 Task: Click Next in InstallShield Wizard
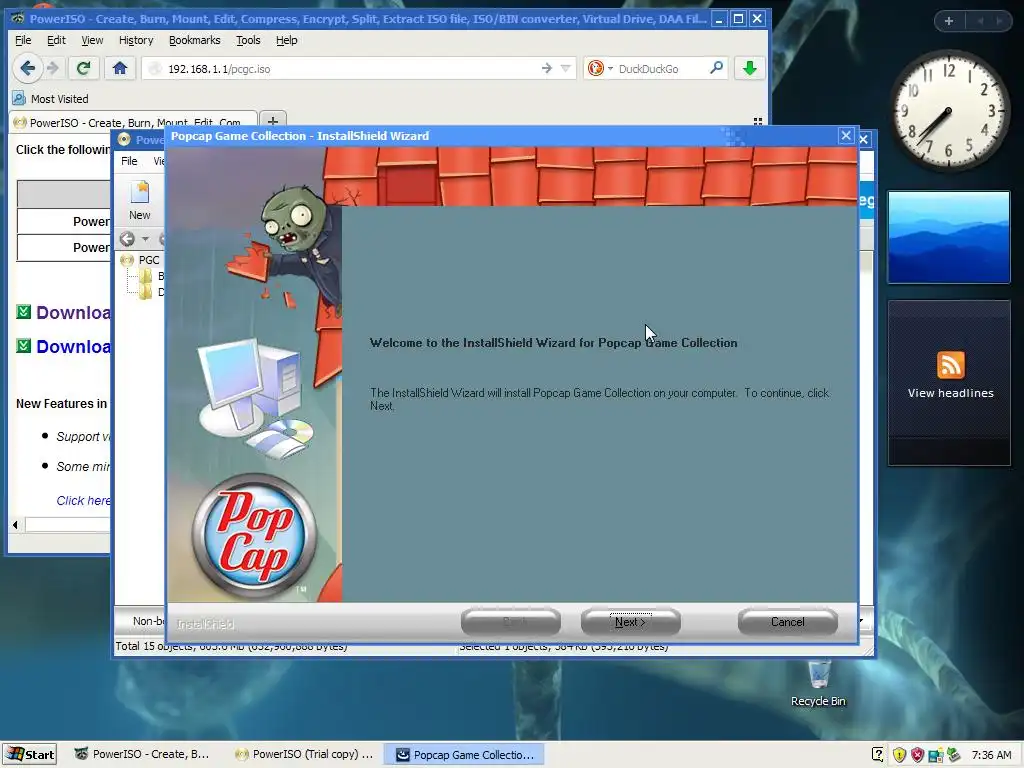tap(630, 622)
